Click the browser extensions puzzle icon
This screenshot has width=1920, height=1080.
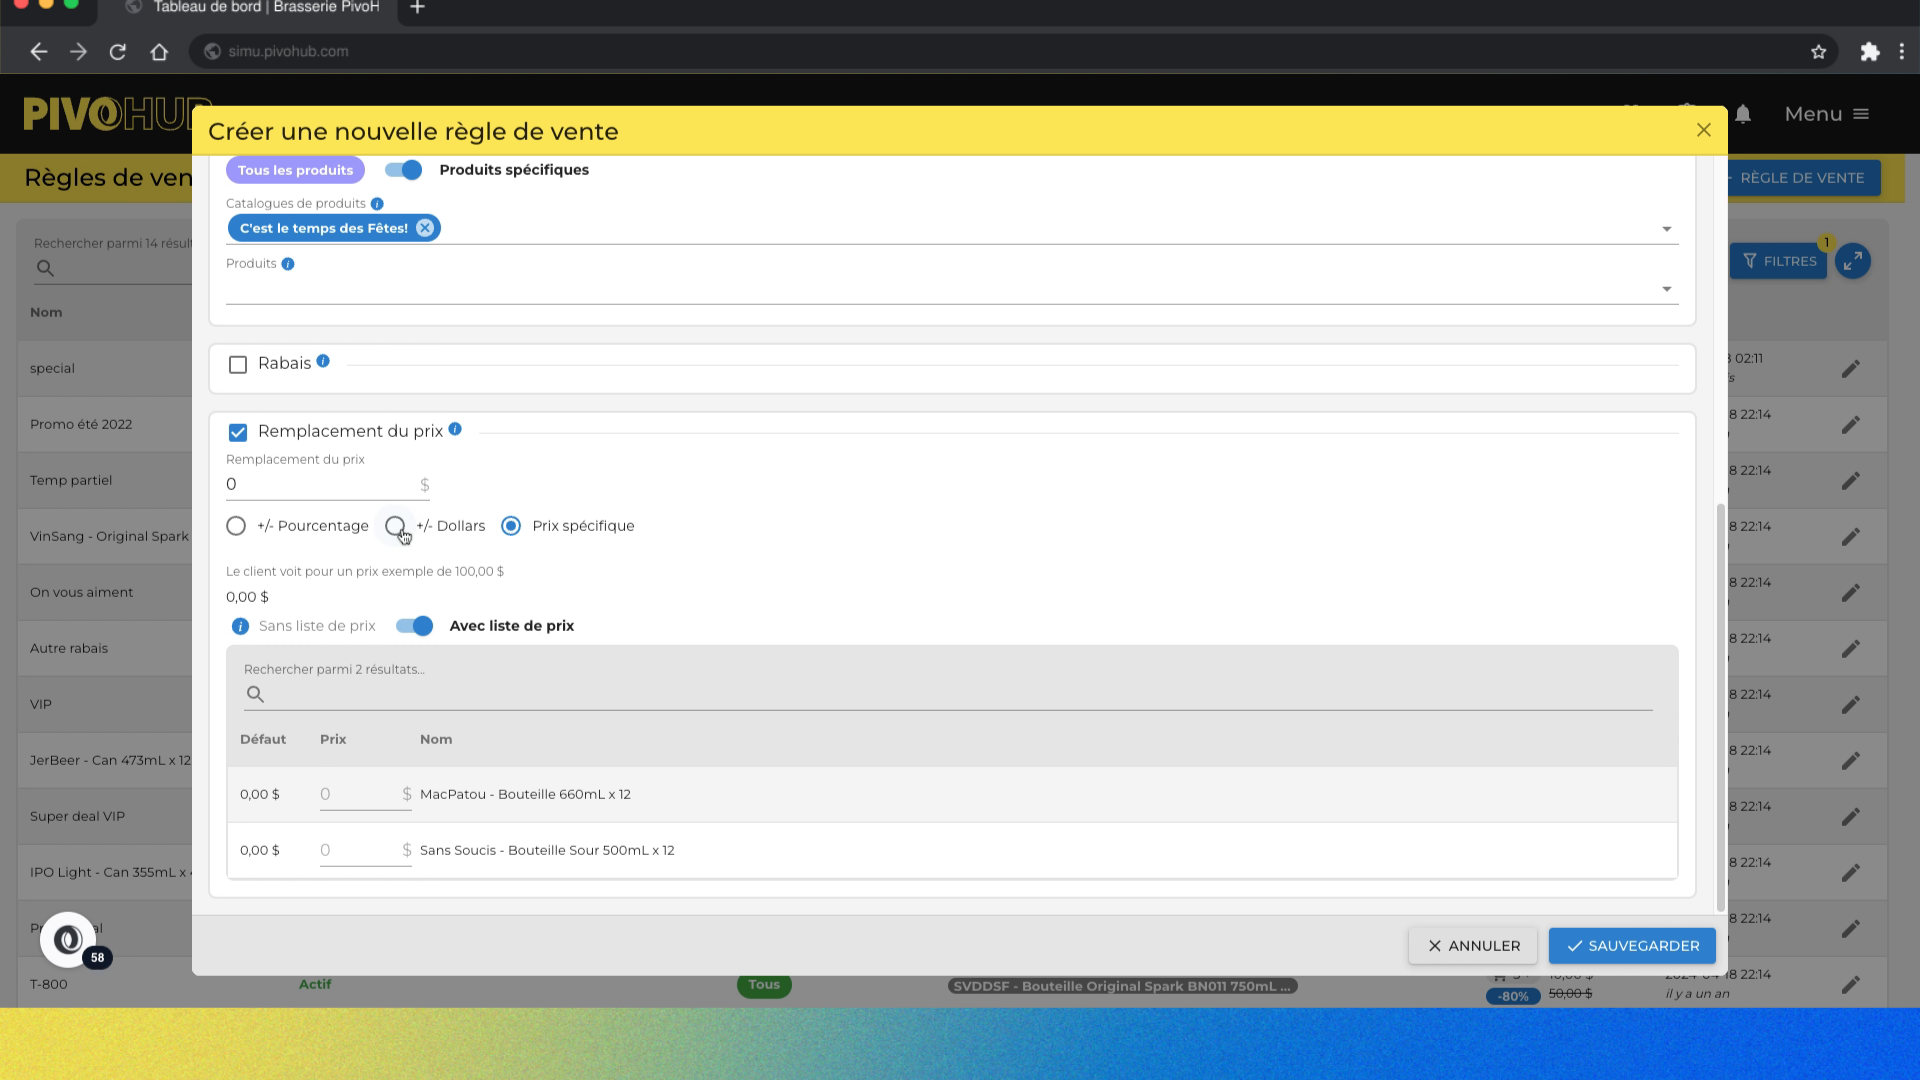[x=1869, y=52]
